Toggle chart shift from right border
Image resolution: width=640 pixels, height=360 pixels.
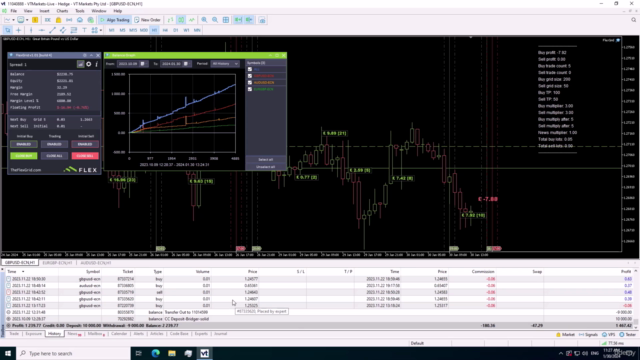click(x=249, y=20)
